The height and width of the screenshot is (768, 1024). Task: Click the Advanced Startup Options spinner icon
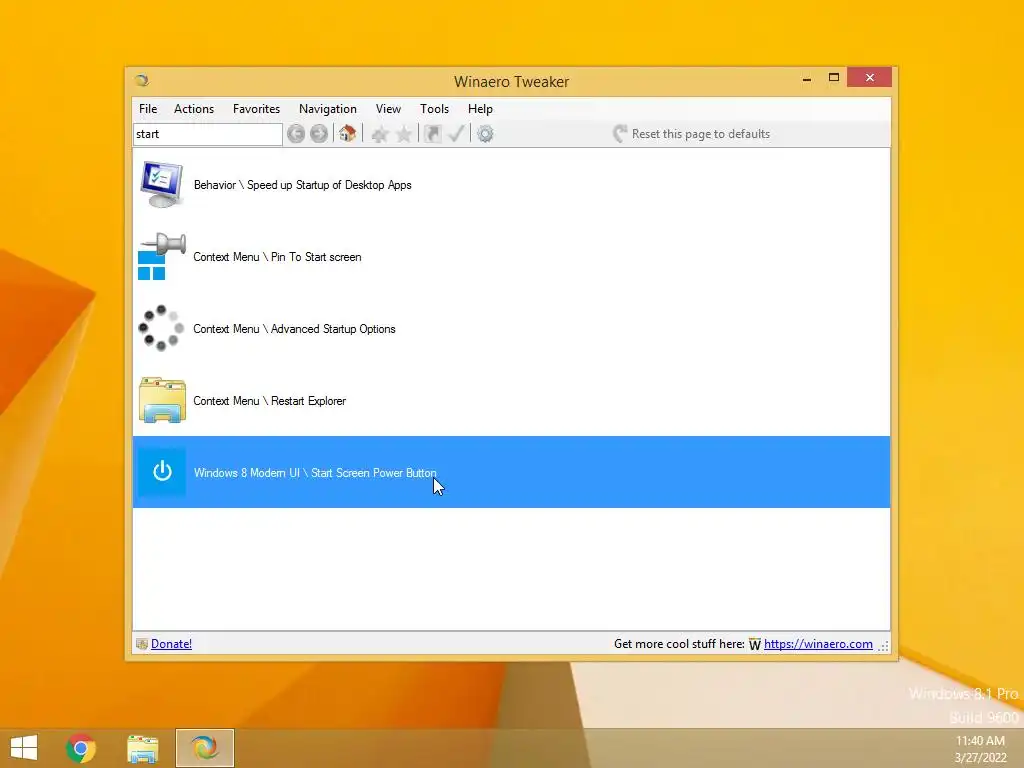162,328
